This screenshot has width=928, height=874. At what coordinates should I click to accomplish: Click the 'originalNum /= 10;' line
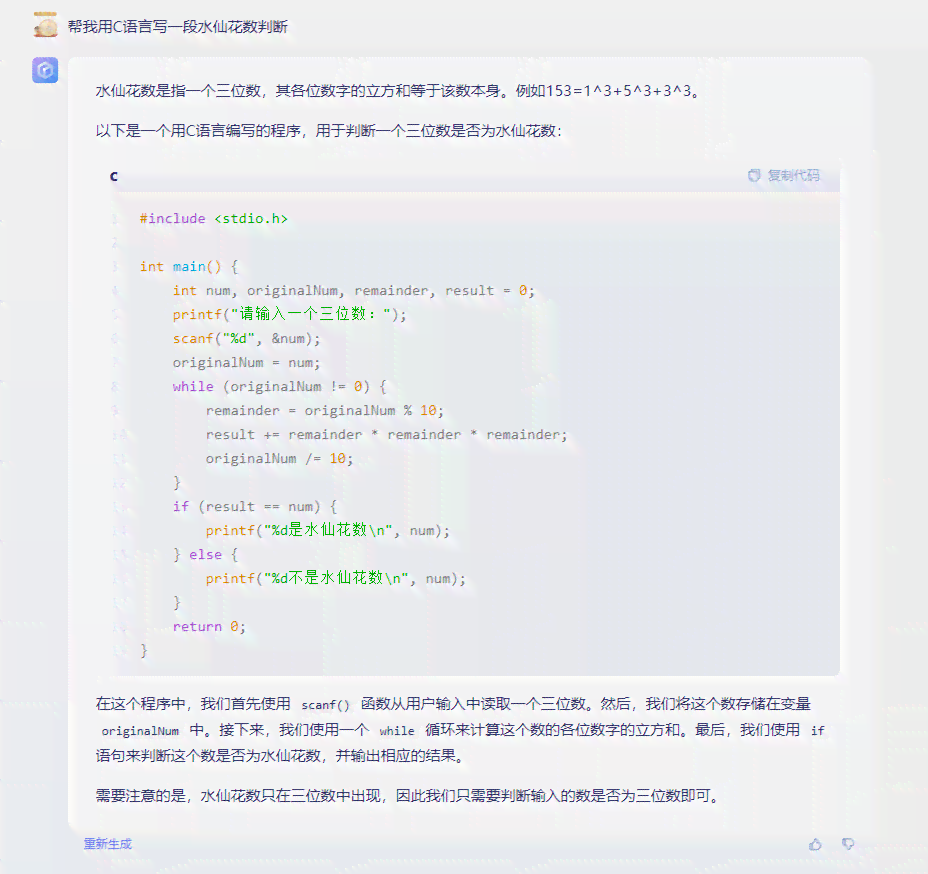pyautogui.click(x=279, y=459)
